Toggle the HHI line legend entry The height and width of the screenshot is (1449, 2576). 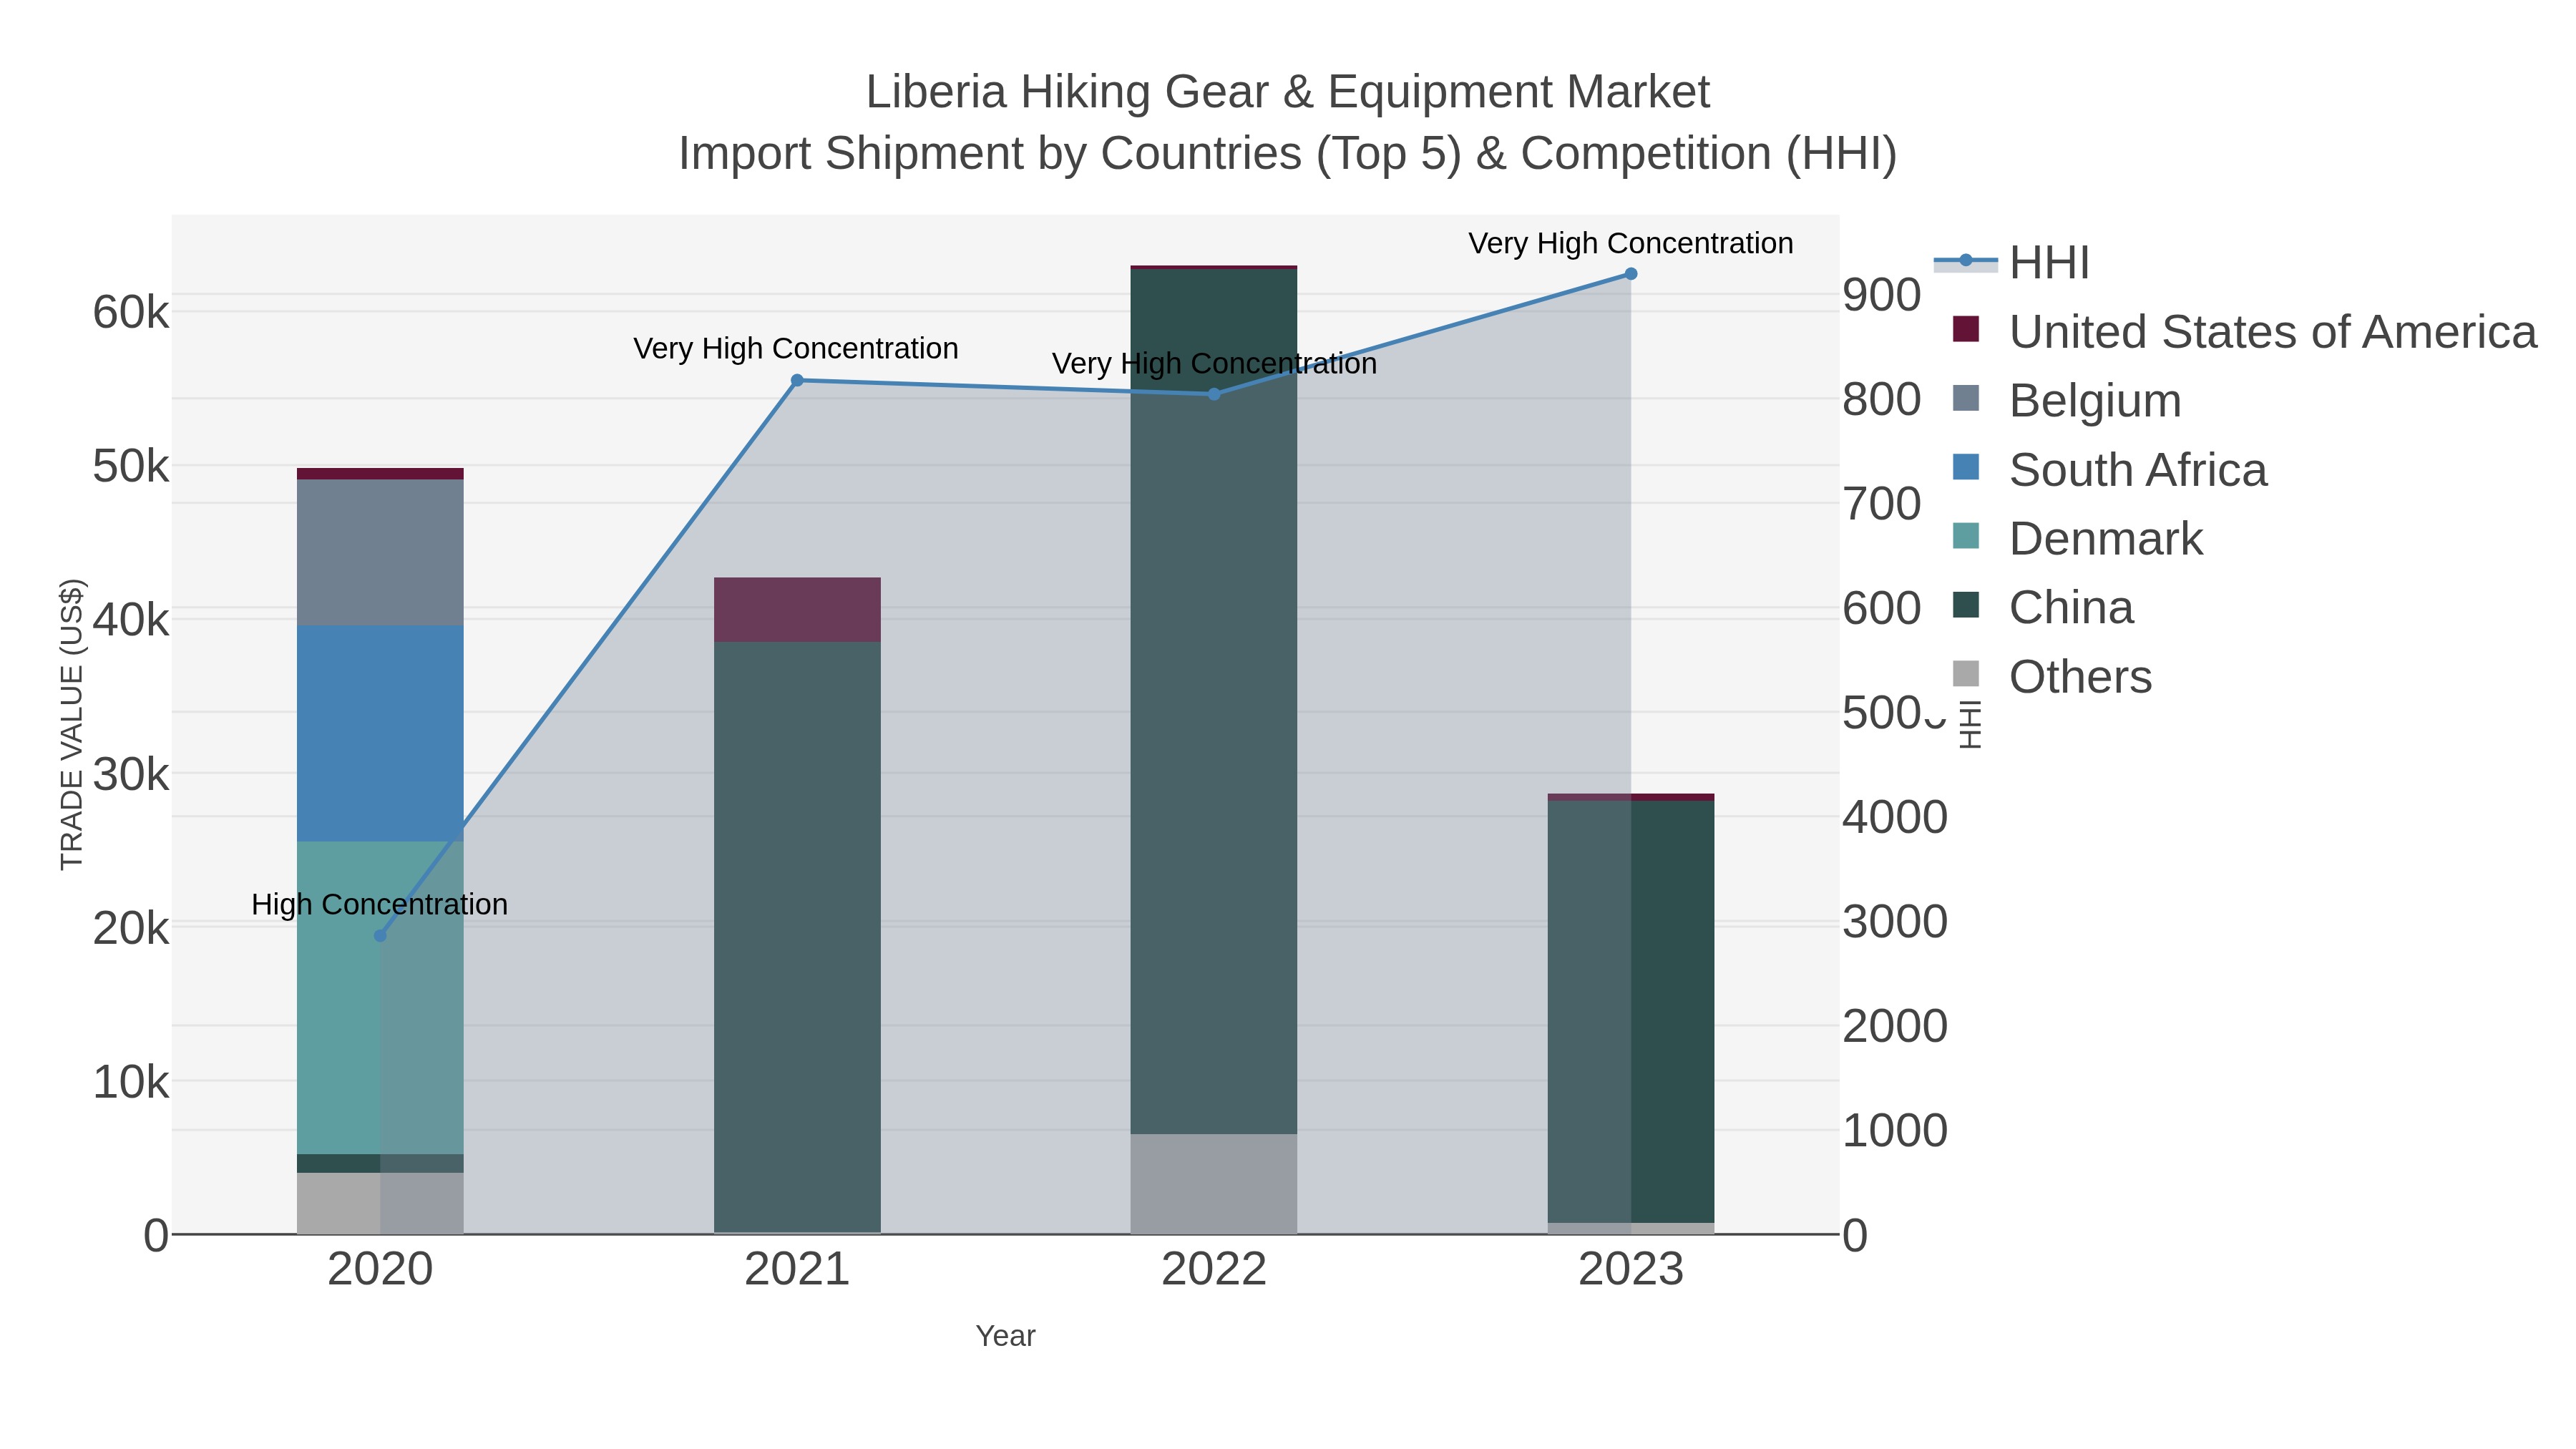pos(2012,262)
